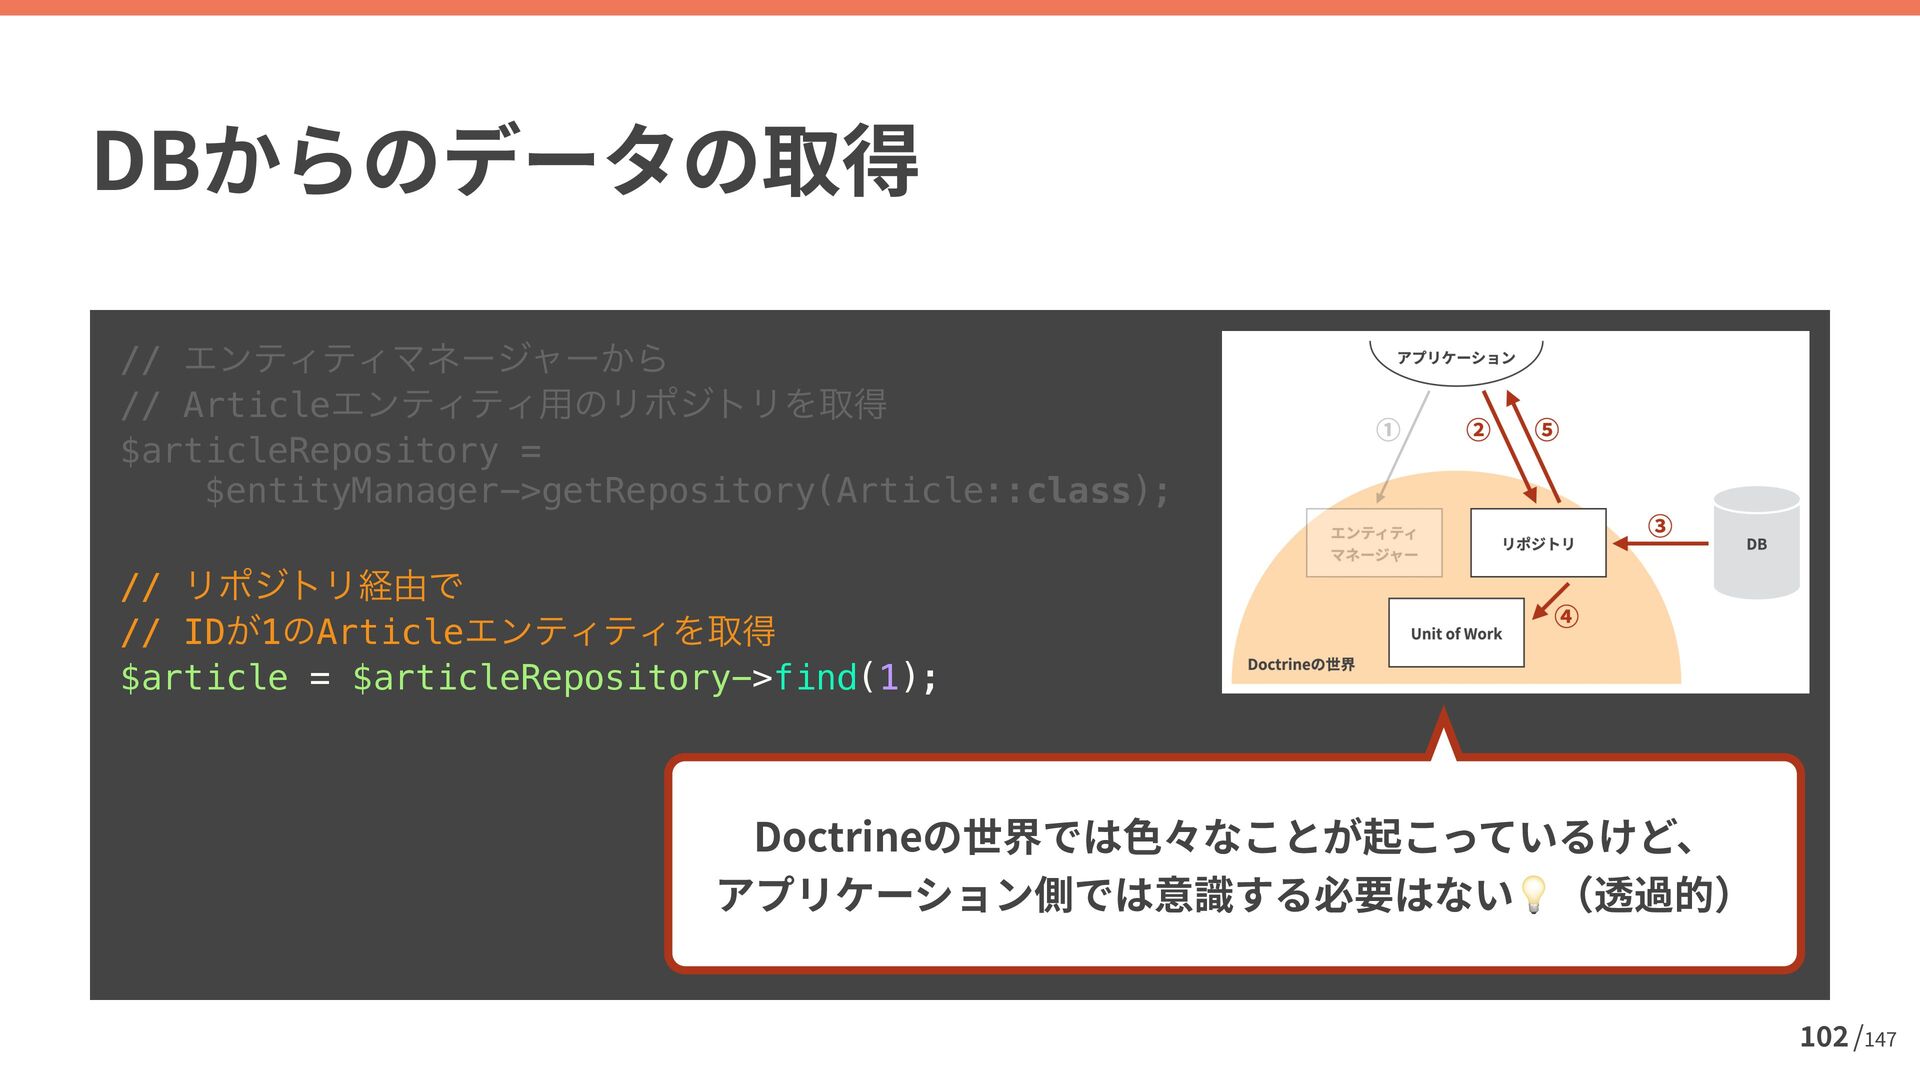Click the slide title DBからのデータの取得
This screenshot has height=1080, width=1920.
(505, 160)
